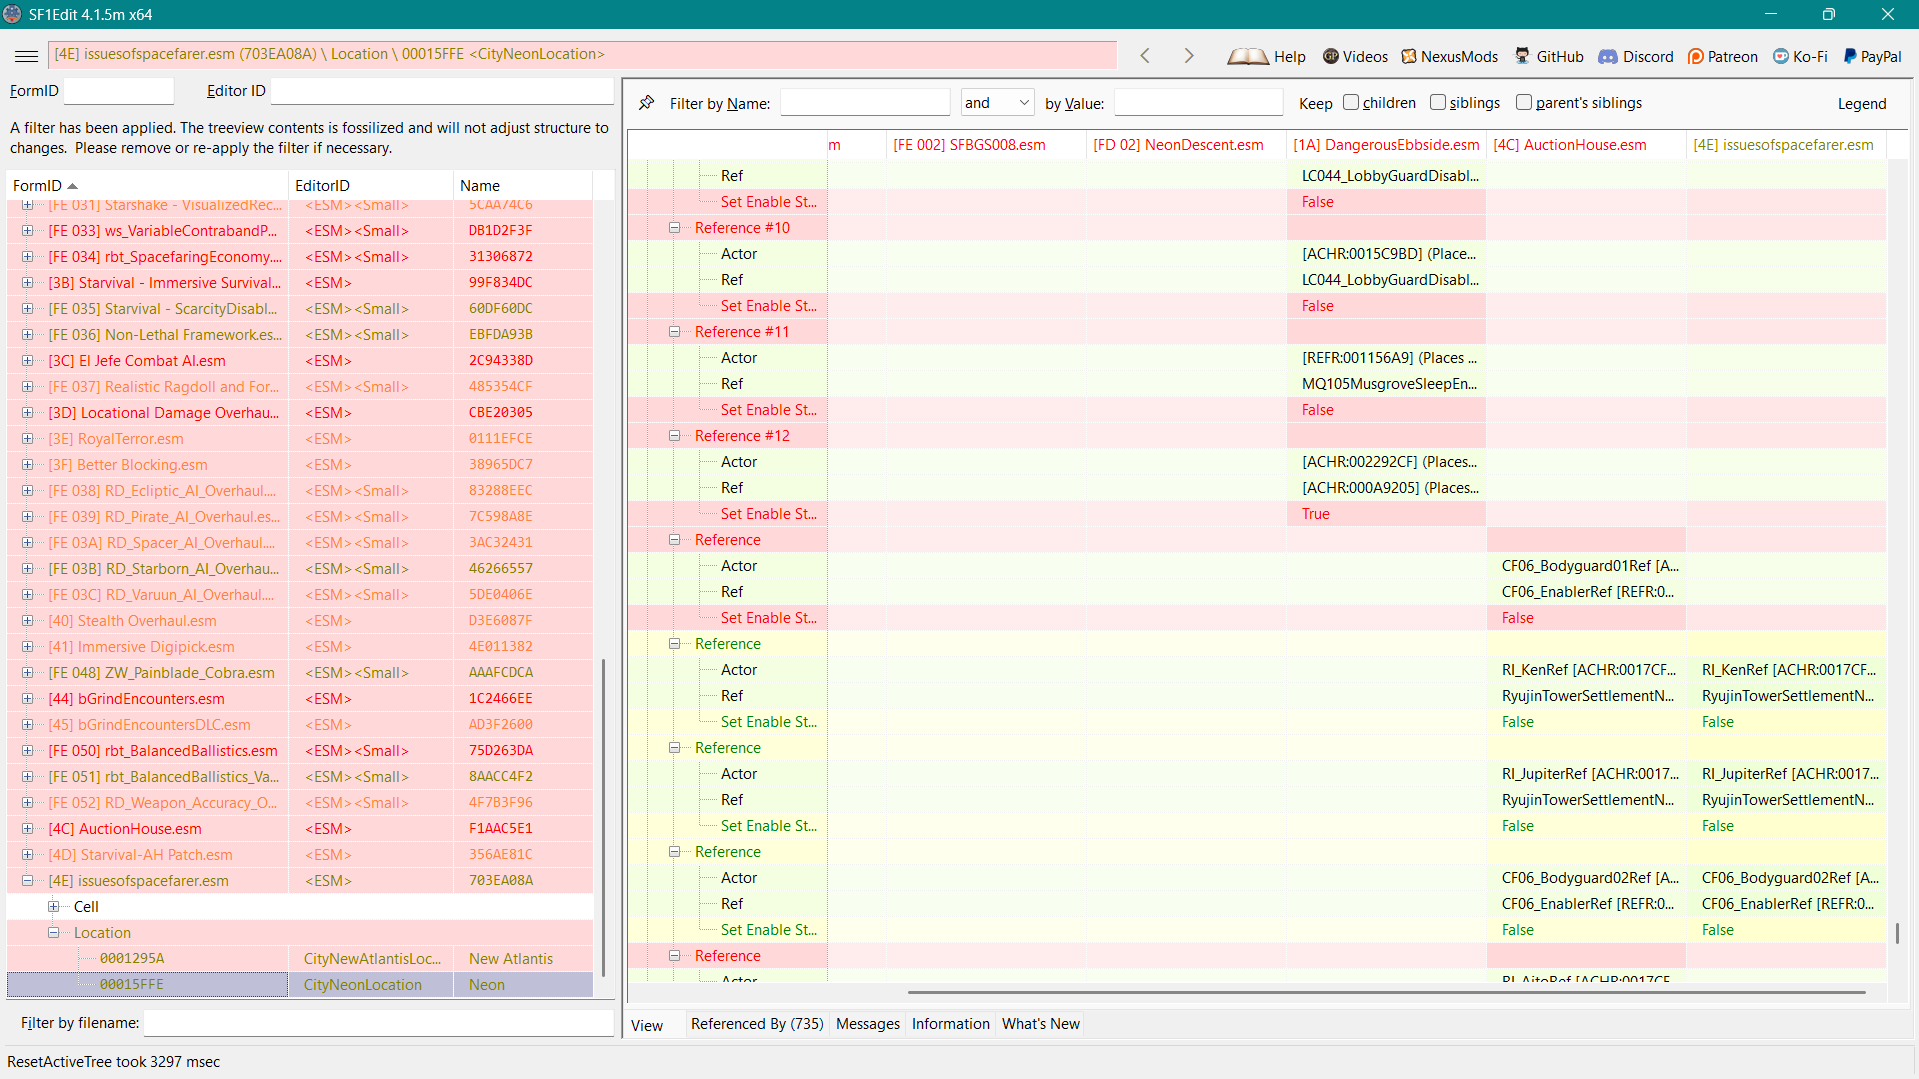The height and width of the screenshot is (1079, 1919).
Task: Switch to the Messages tab
Action: pyautogui.click(x=867, y=1023)
